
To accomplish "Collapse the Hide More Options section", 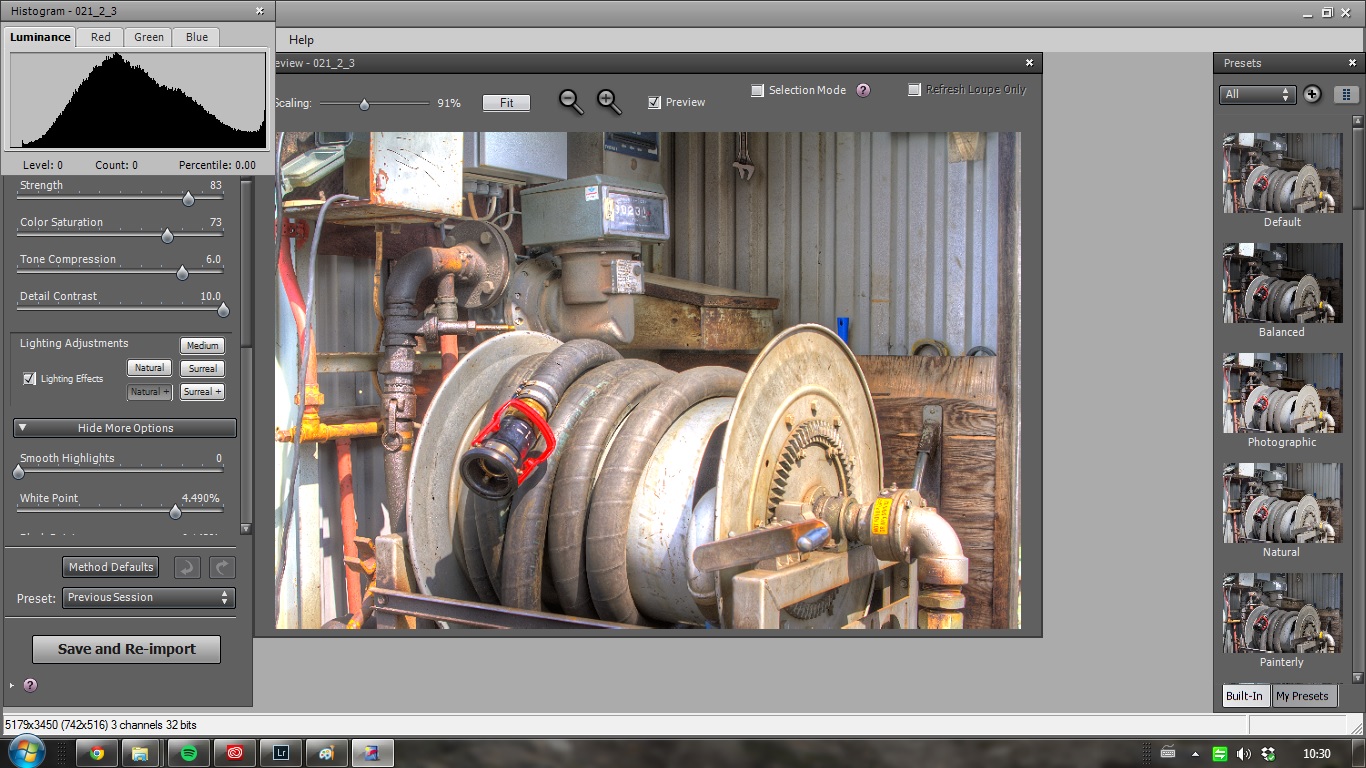I will pos(125,428).
